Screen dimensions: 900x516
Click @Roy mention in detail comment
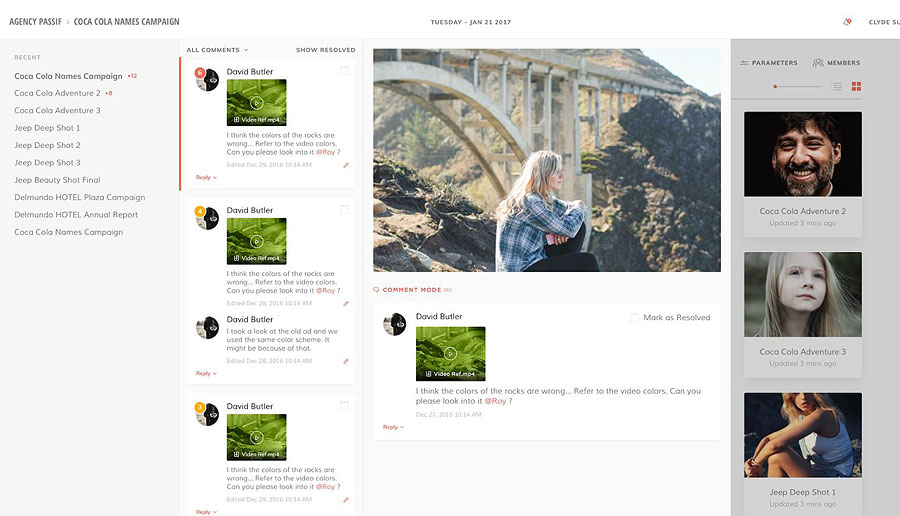[495, 401]
